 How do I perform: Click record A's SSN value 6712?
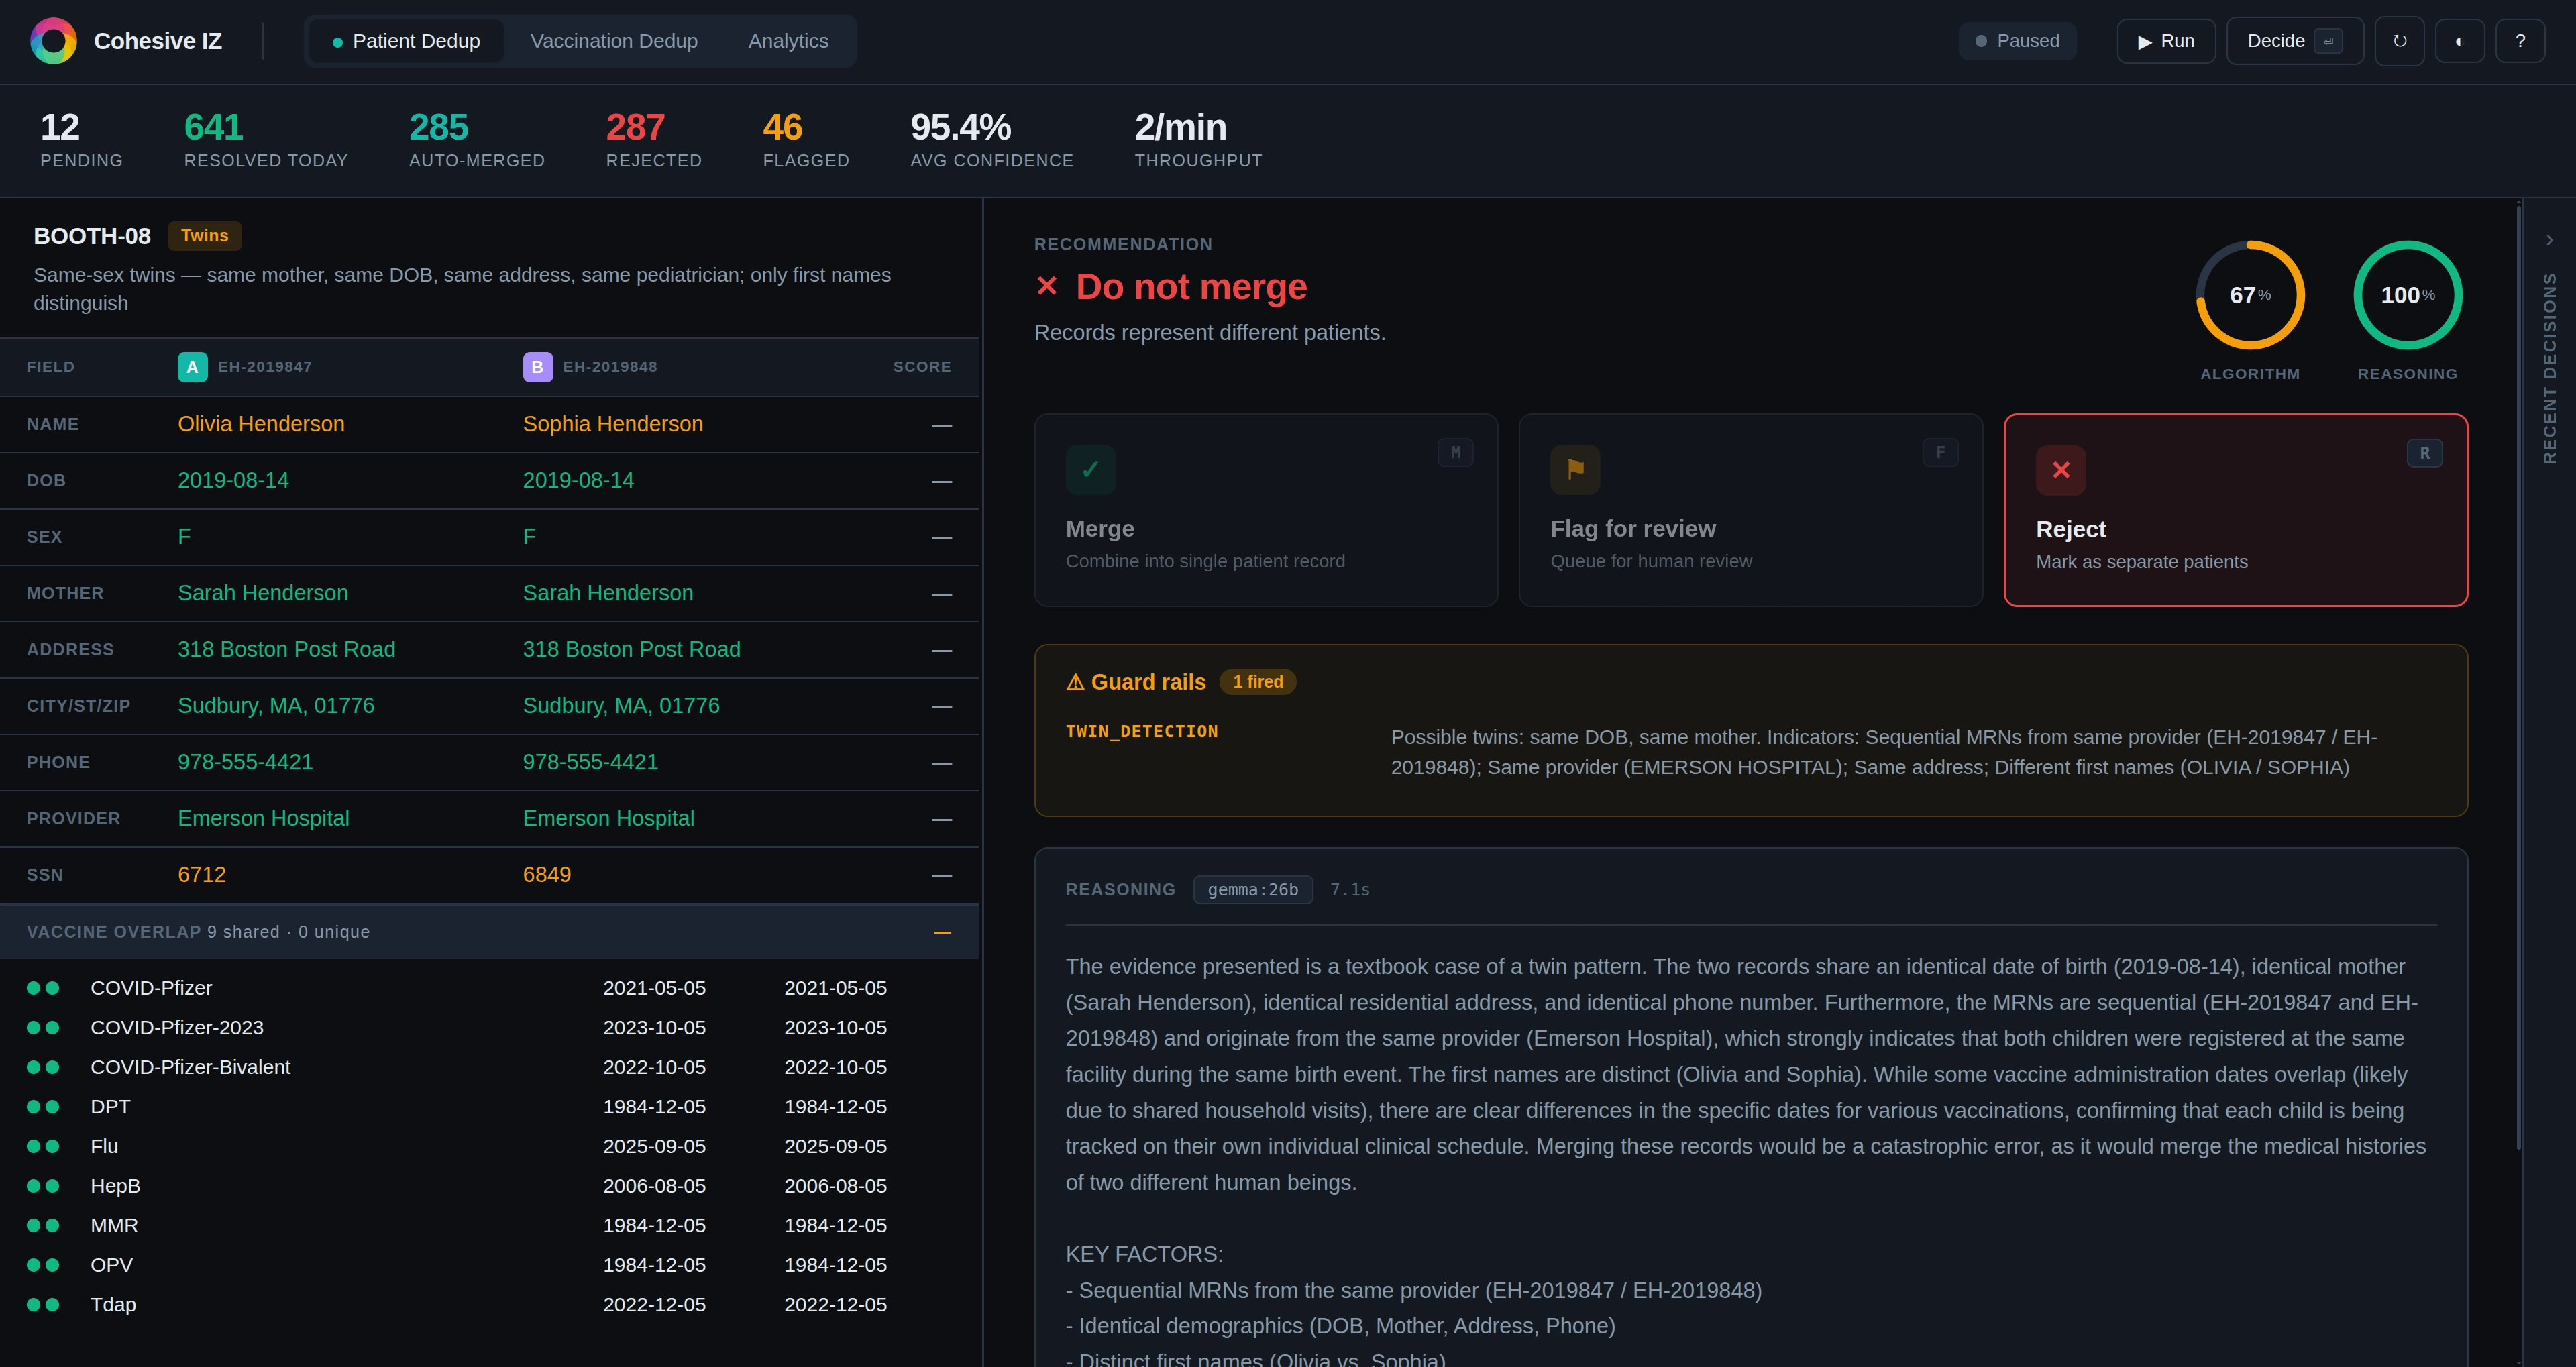(x=202, y=875)
